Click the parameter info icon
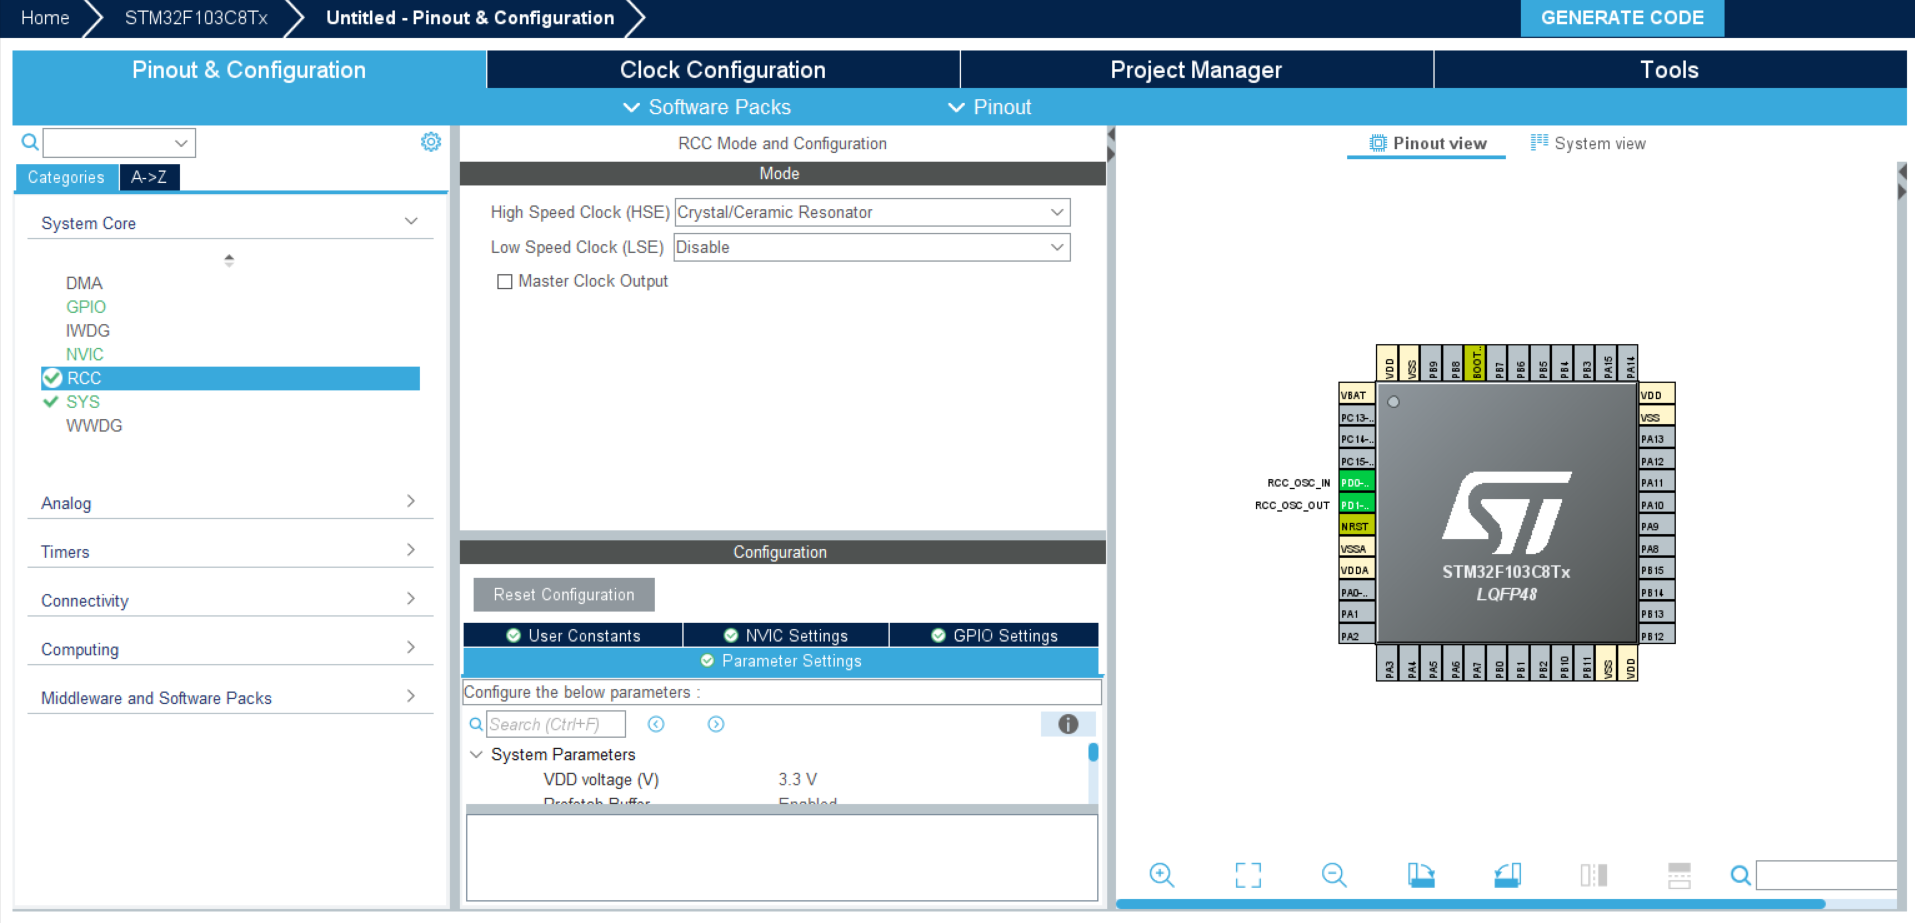Image resolution: width=1915 pixels, height=923 pixels. [x=1068, y=724]
